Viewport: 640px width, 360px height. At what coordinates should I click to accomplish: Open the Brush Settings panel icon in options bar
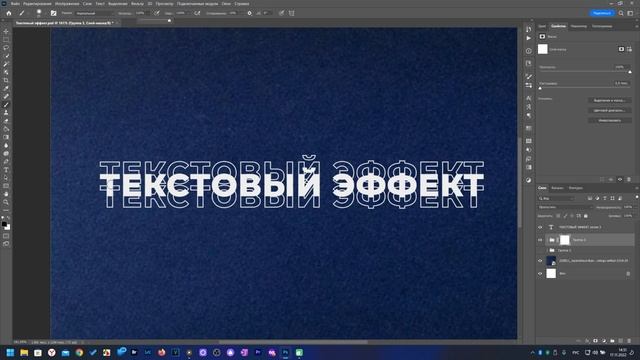[53, 13]
